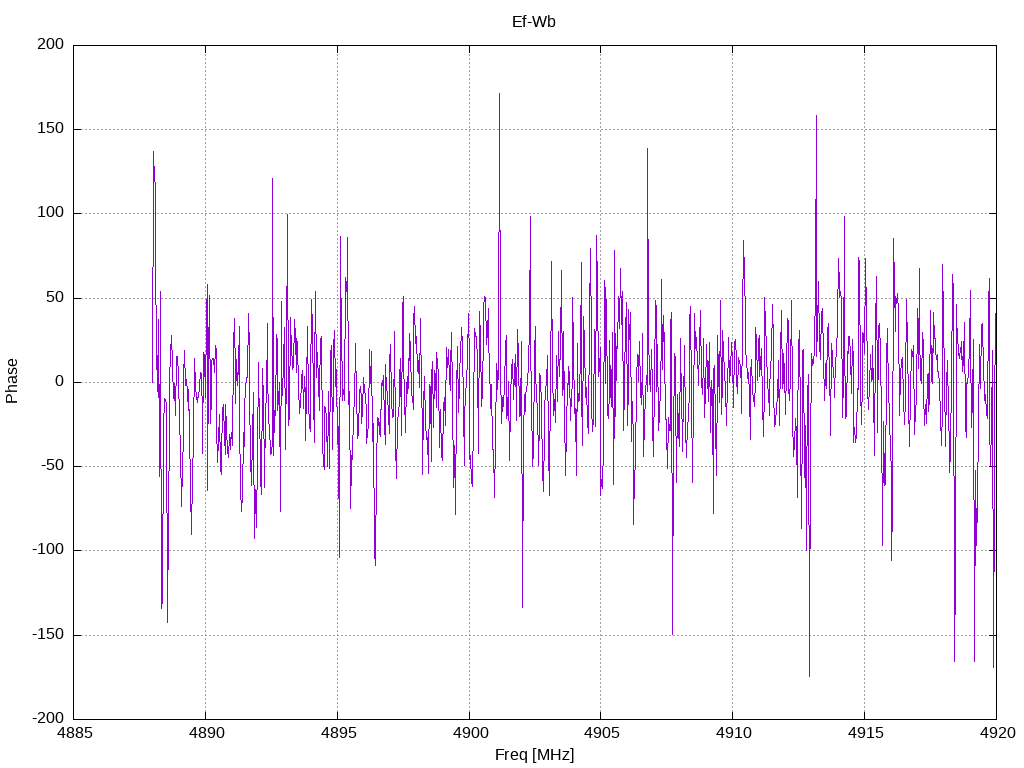This screenshot has height=768, width=1024.
Task: Click the x-axis tick label '4910'
Action: (733, 733)
